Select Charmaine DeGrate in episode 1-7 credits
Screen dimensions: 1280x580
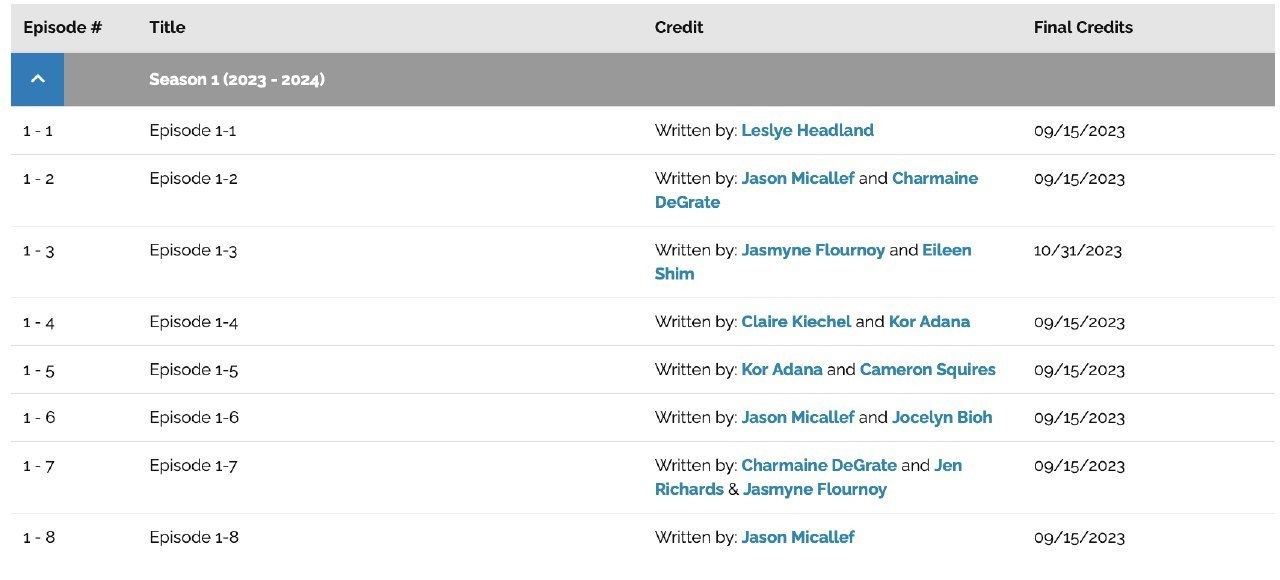point(819,466)
